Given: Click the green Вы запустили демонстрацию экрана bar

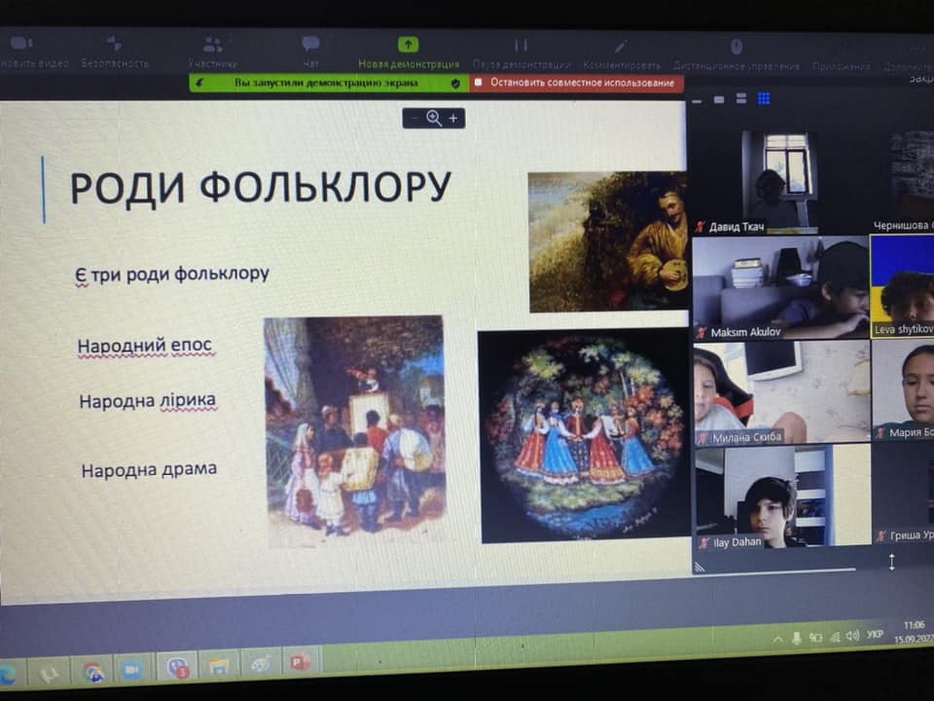Looking at the screenshot, I should pyautogui.click(x=329, y=83).
